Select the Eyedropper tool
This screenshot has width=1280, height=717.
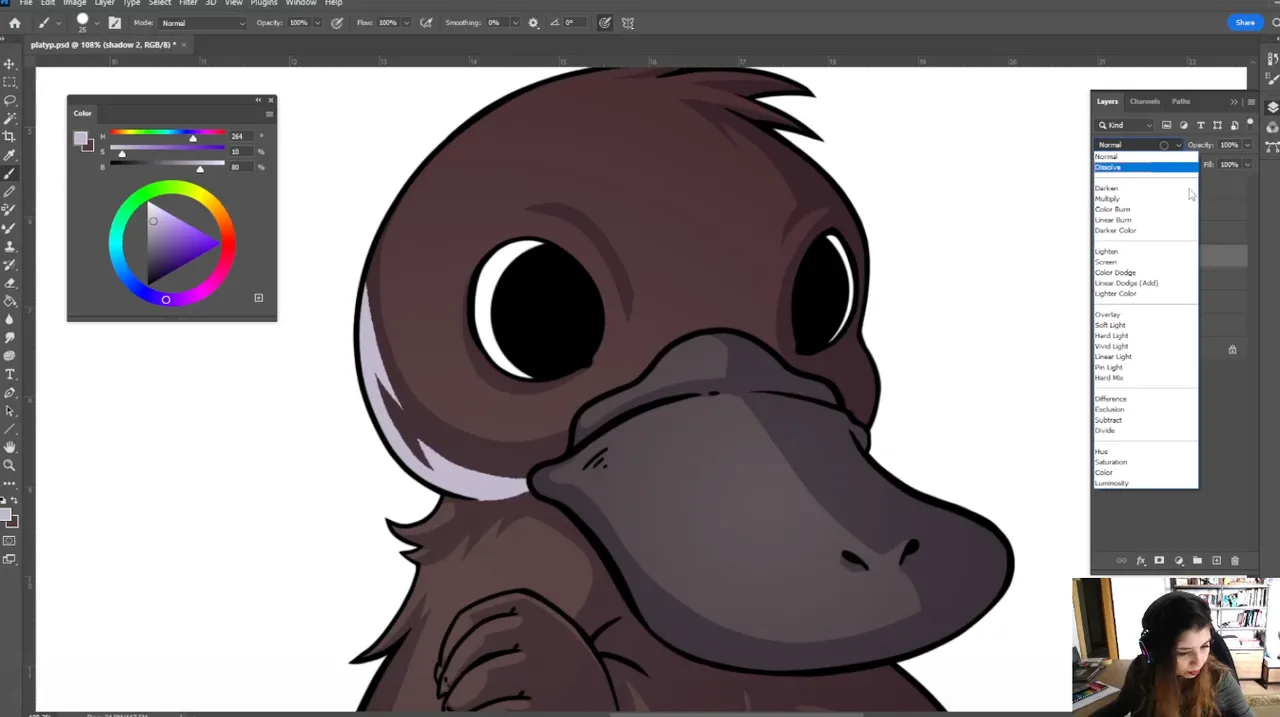10,155
